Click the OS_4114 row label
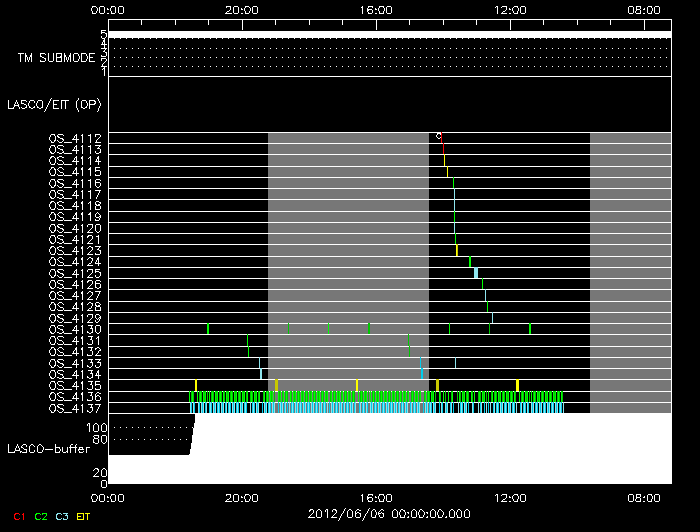The height and width of the screenshot is (532, 700). pos(75,161)
